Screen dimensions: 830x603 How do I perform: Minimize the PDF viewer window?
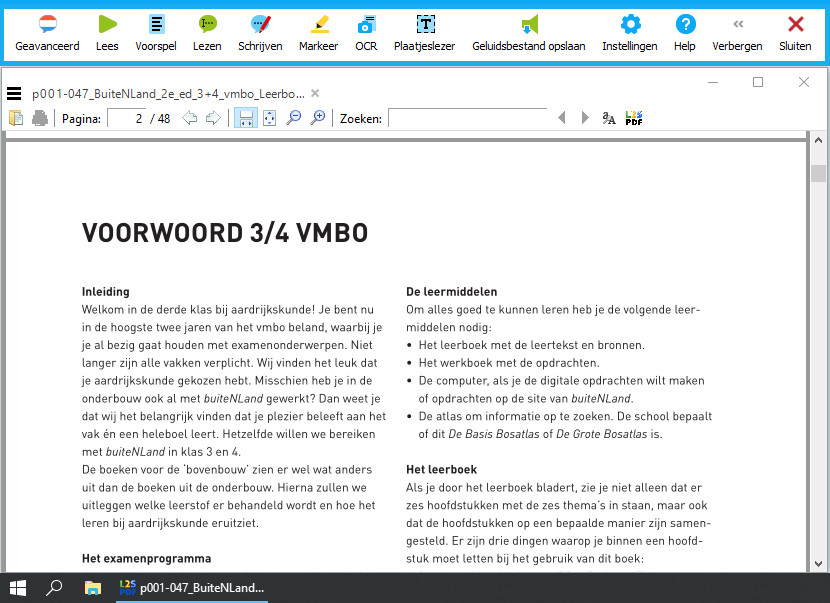point(713,82)
